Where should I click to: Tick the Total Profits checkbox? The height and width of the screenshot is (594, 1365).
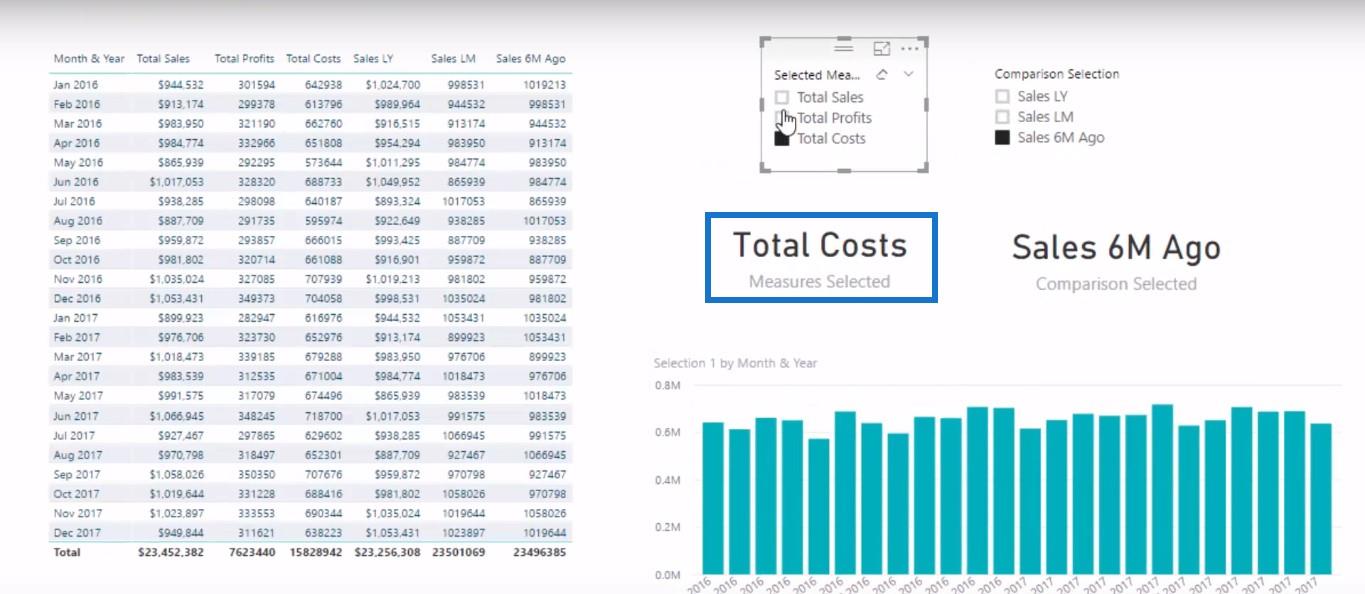click(782, 118)
